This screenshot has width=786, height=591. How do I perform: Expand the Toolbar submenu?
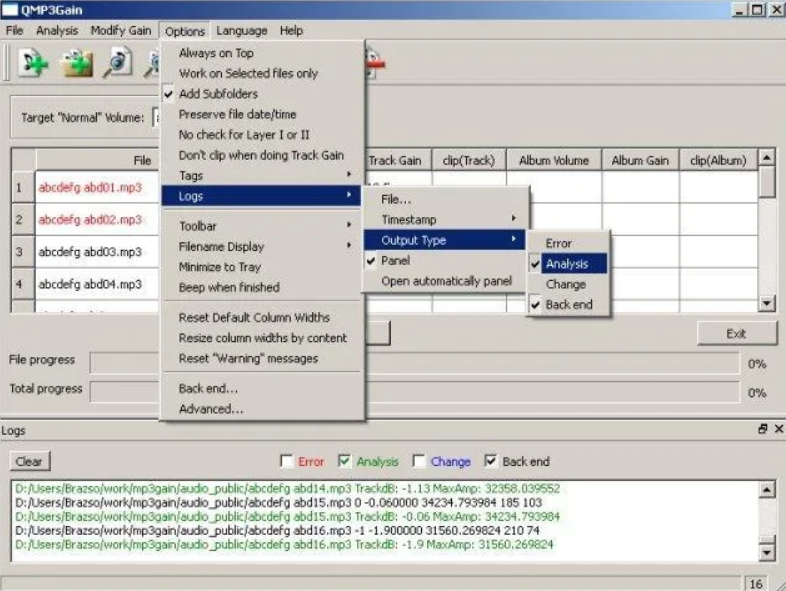pos(261,226)
